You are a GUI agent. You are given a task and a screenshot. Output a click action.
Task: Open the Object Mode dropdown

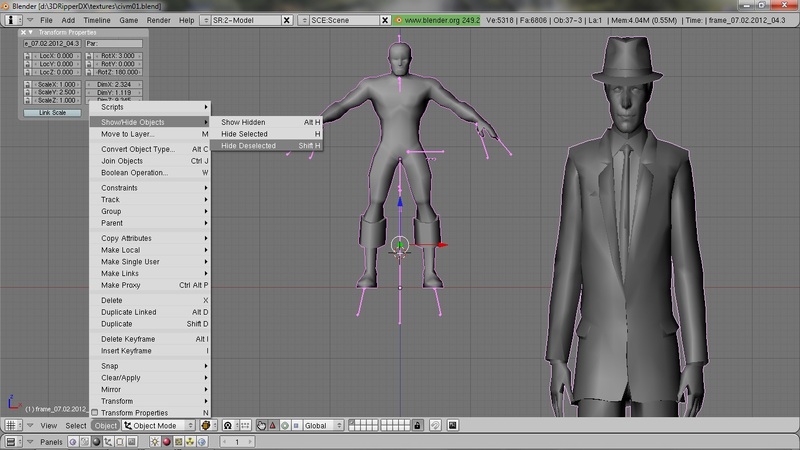coord(159,426)
